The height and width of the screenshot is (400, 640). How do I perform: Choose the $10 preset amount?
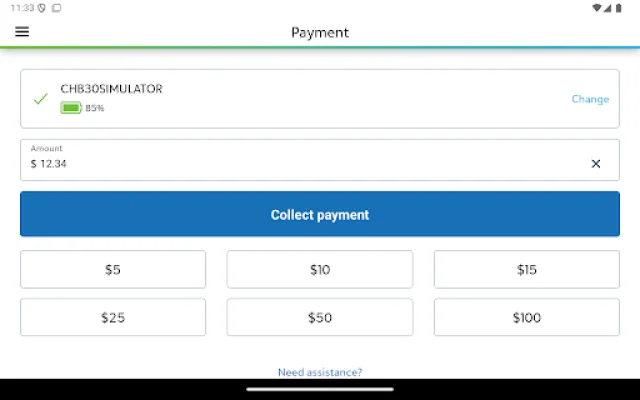[x=320, y=269]
